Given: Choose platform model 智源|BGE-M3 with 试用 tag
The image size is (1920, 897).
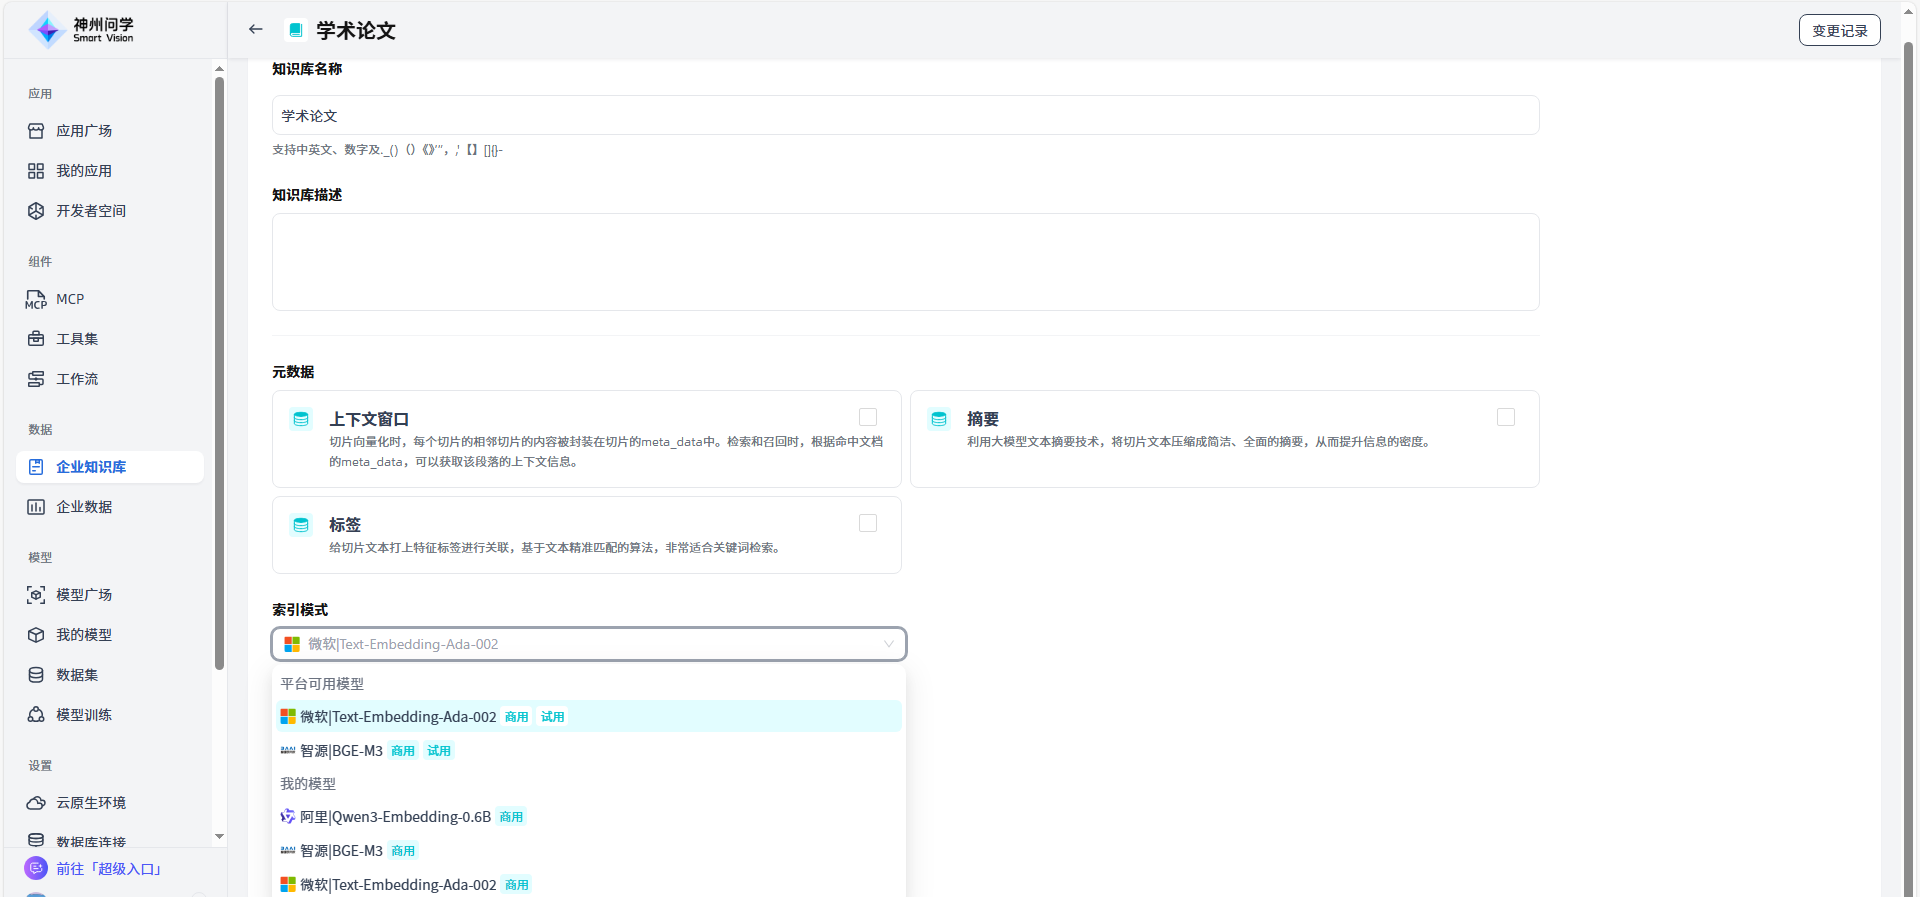Looking at the screenshot, I should [342, 751].
